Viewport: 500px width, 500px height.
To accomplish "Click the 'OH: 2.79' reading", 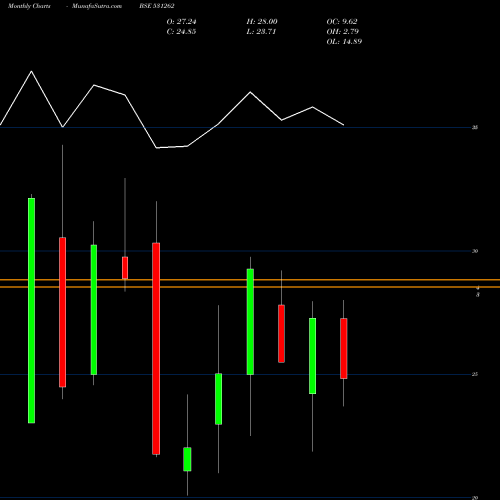I will (342, 32).
